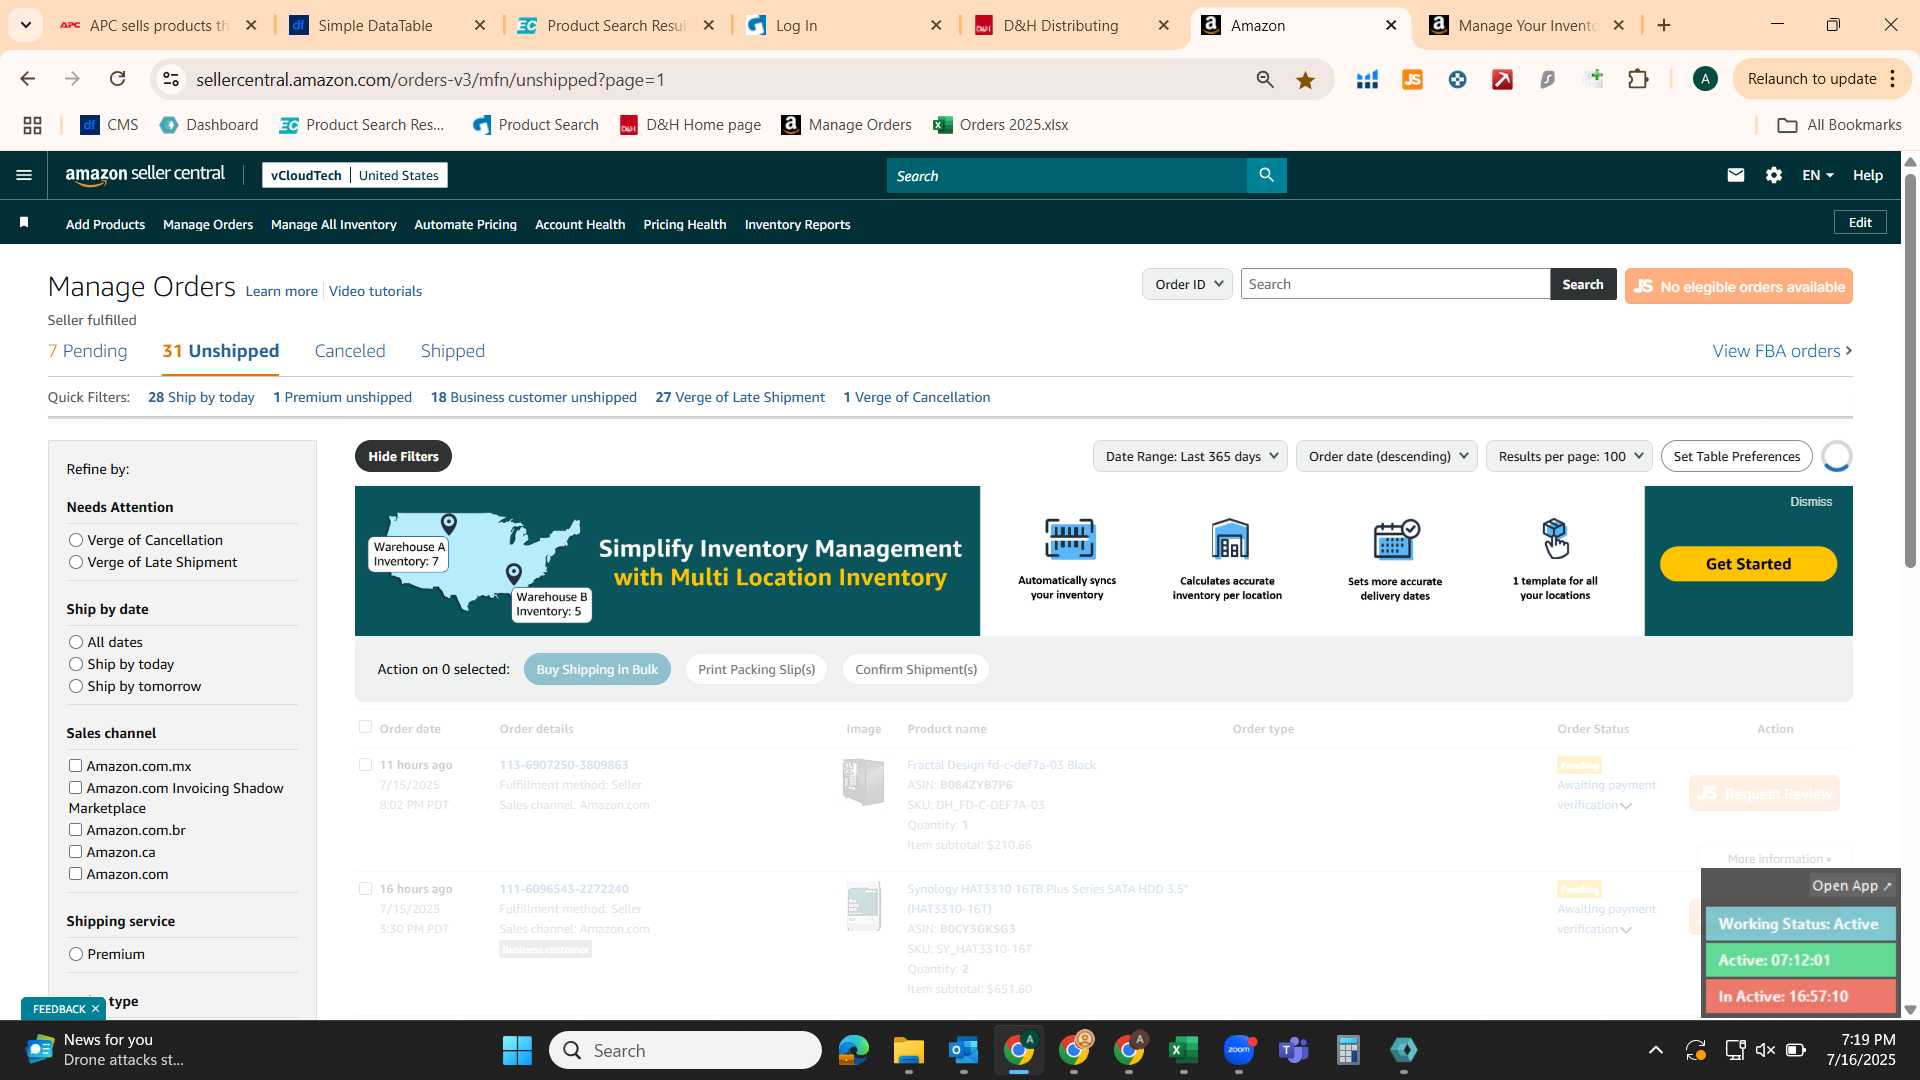The image size is (1920, 1080).
Task: Open the Chrome apps grid in bookmarks bar
Action: [x=32, y=125]
